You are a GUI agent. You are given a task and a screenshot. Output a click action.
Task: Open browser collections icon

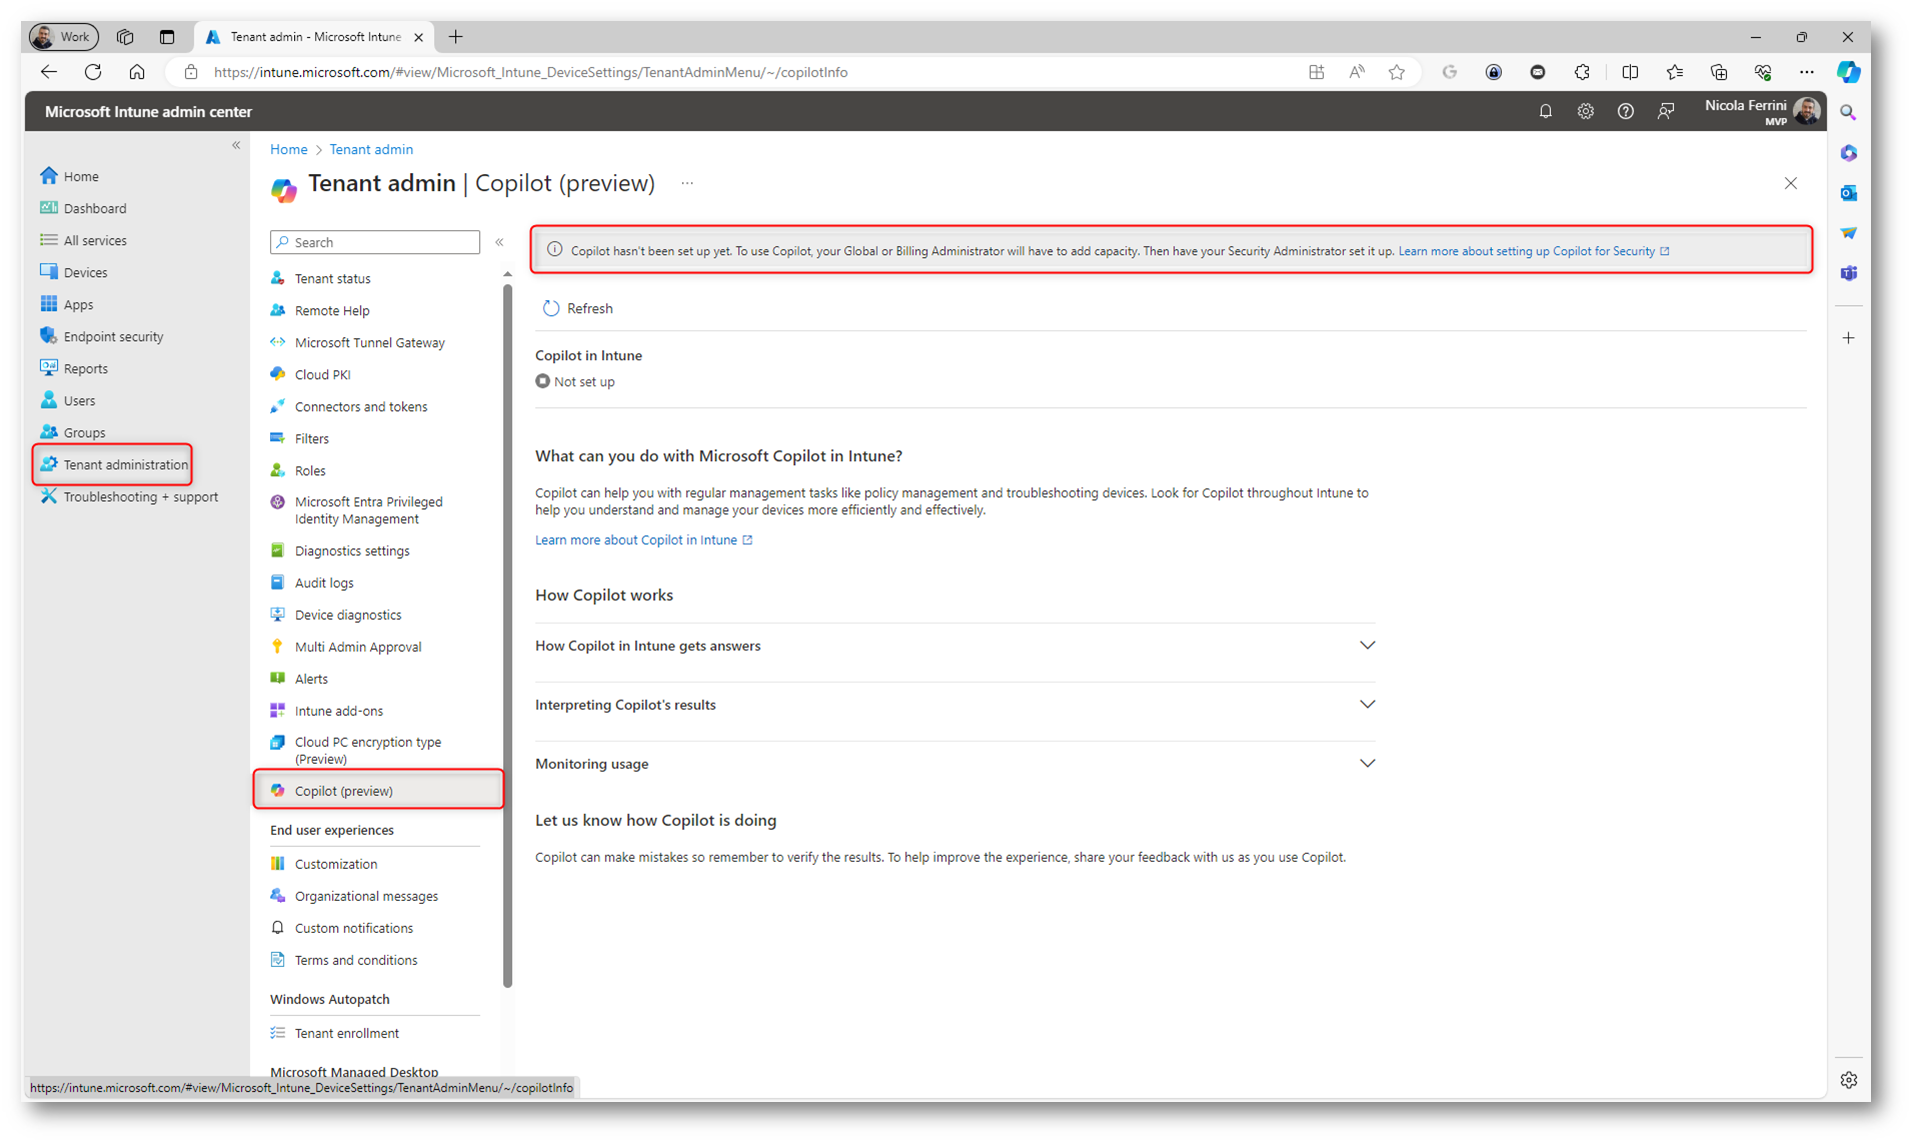click(1718, 72)
